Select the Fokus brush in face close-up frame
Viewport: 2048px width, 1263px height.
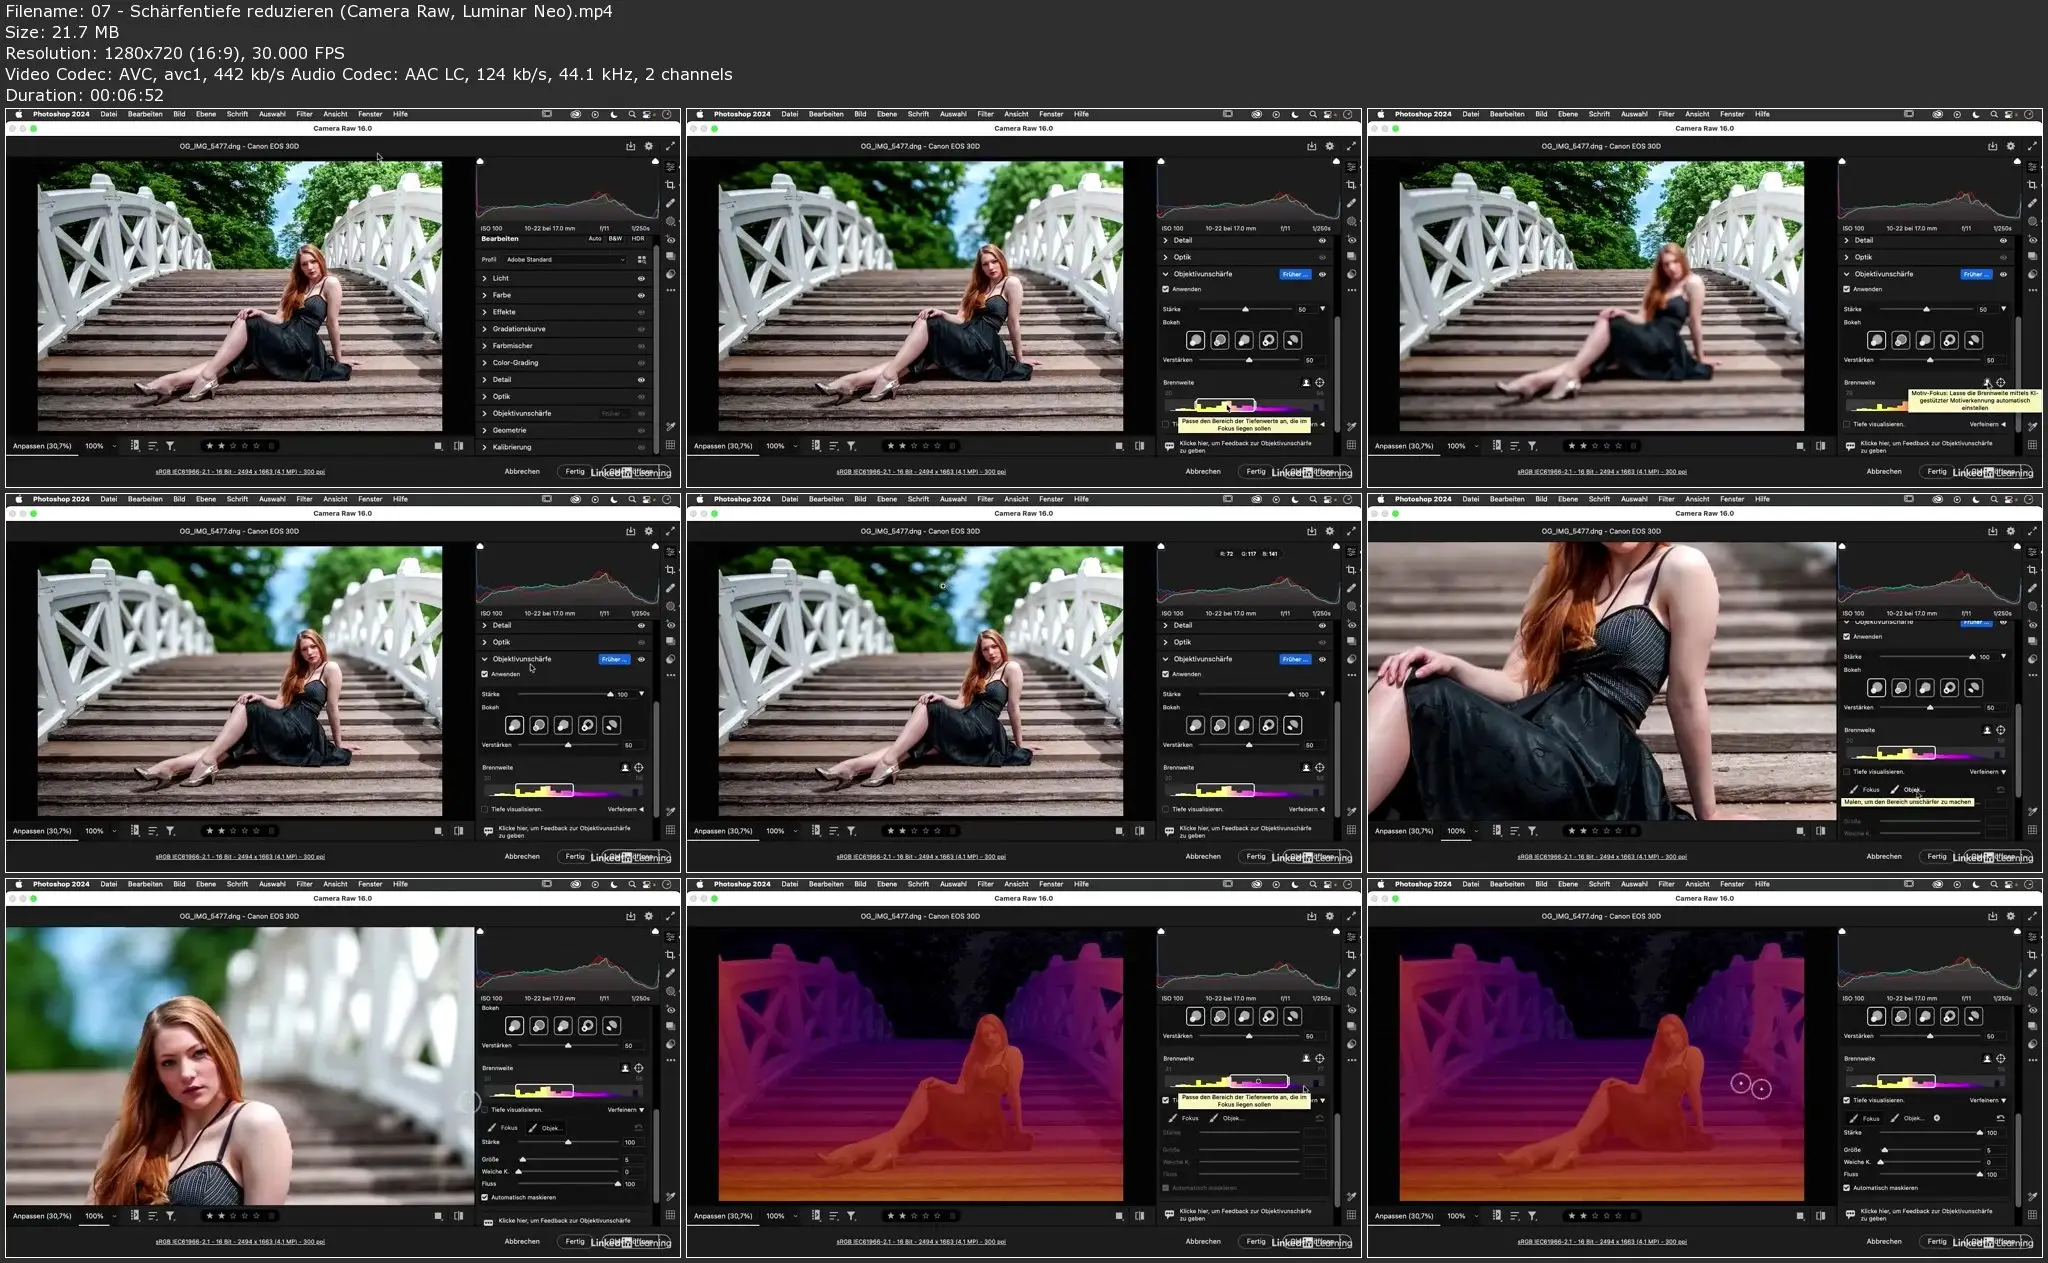(x=502, y=1128)
